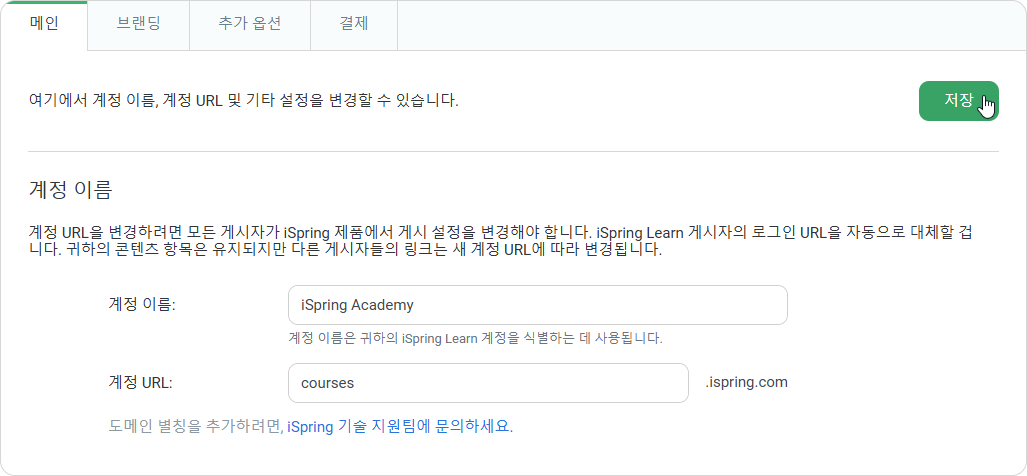The image size is (1027, 476).
Task: Click into the 계정 URL field
Action: (488, 383)
